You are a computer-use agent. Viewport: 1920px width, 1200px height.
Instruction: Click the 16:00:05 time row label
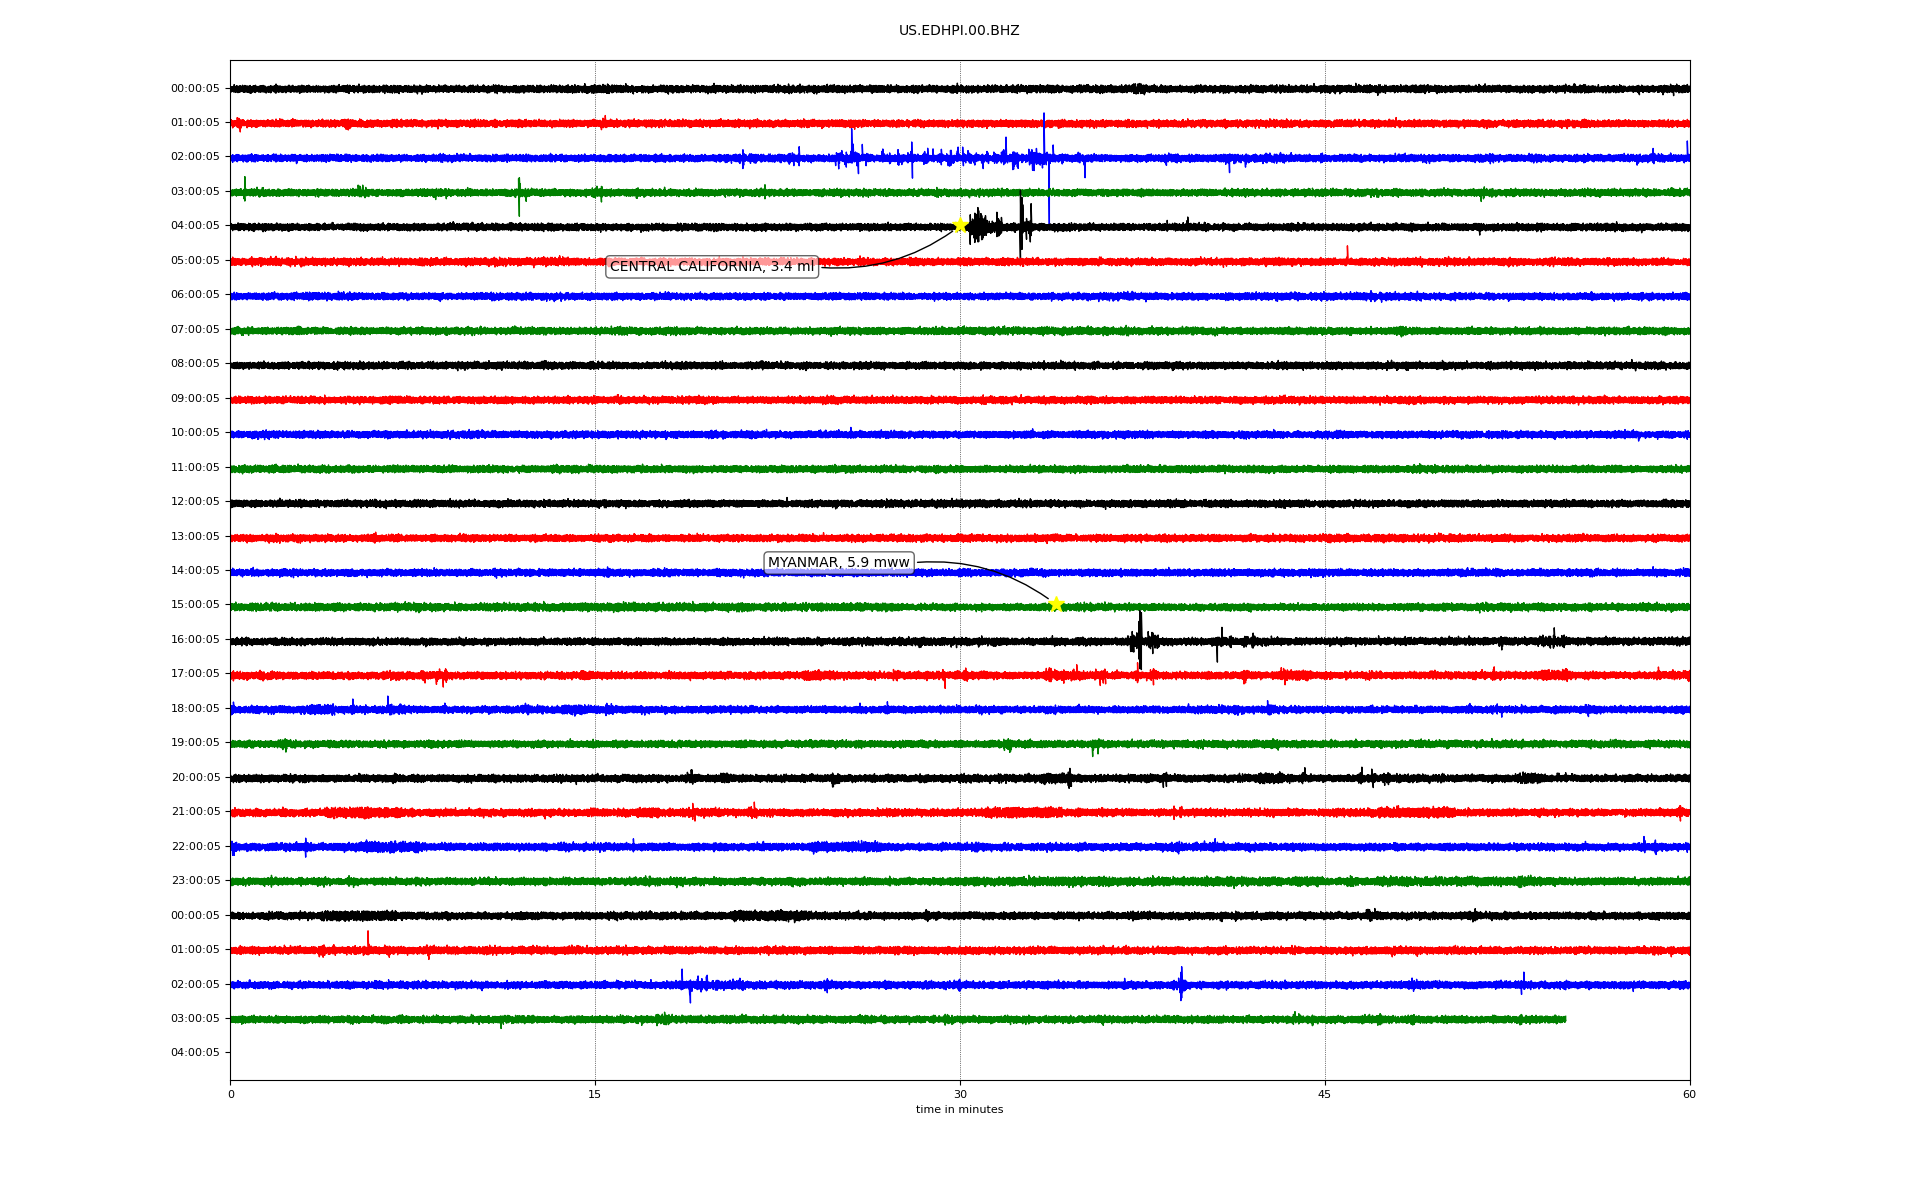click(x=195, y=640)
